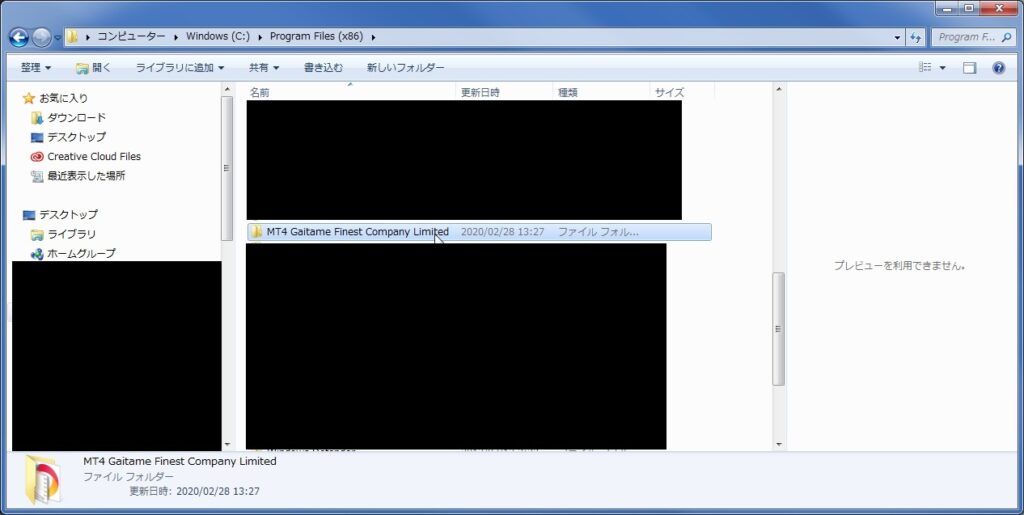Viewport: 1024px width, 515px height.
Task: Minimize the Explorer window
Action: (x=947, y=8)
